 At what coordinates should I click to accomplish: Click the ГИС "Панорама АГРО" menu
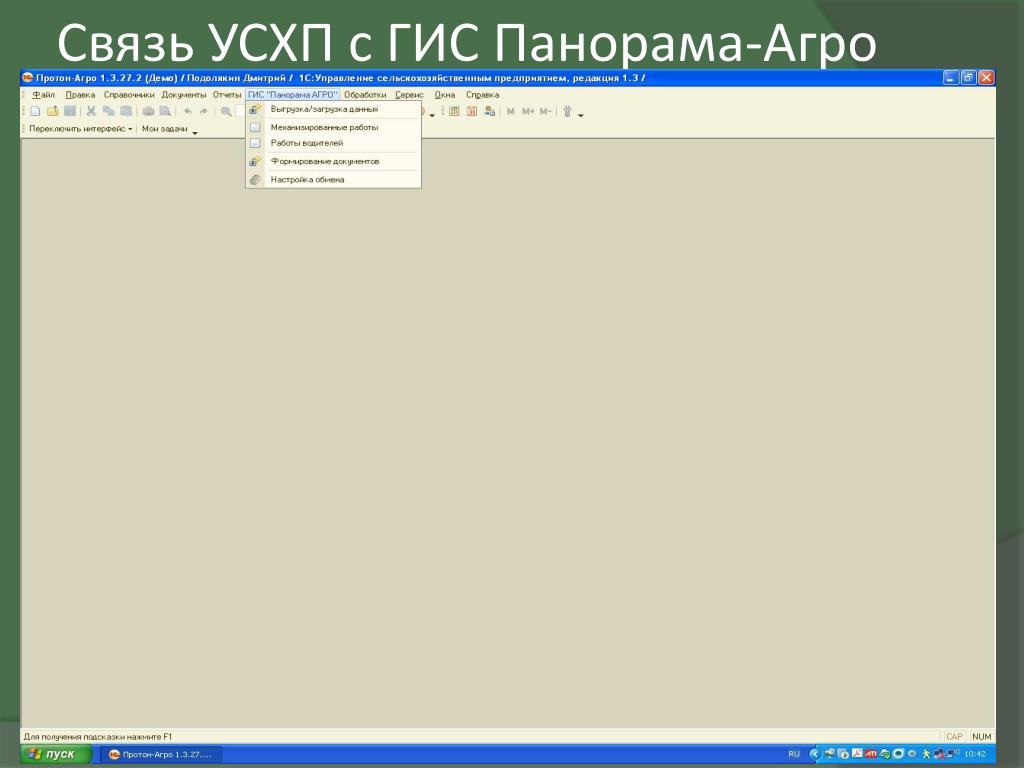click(x=293, y=95)
